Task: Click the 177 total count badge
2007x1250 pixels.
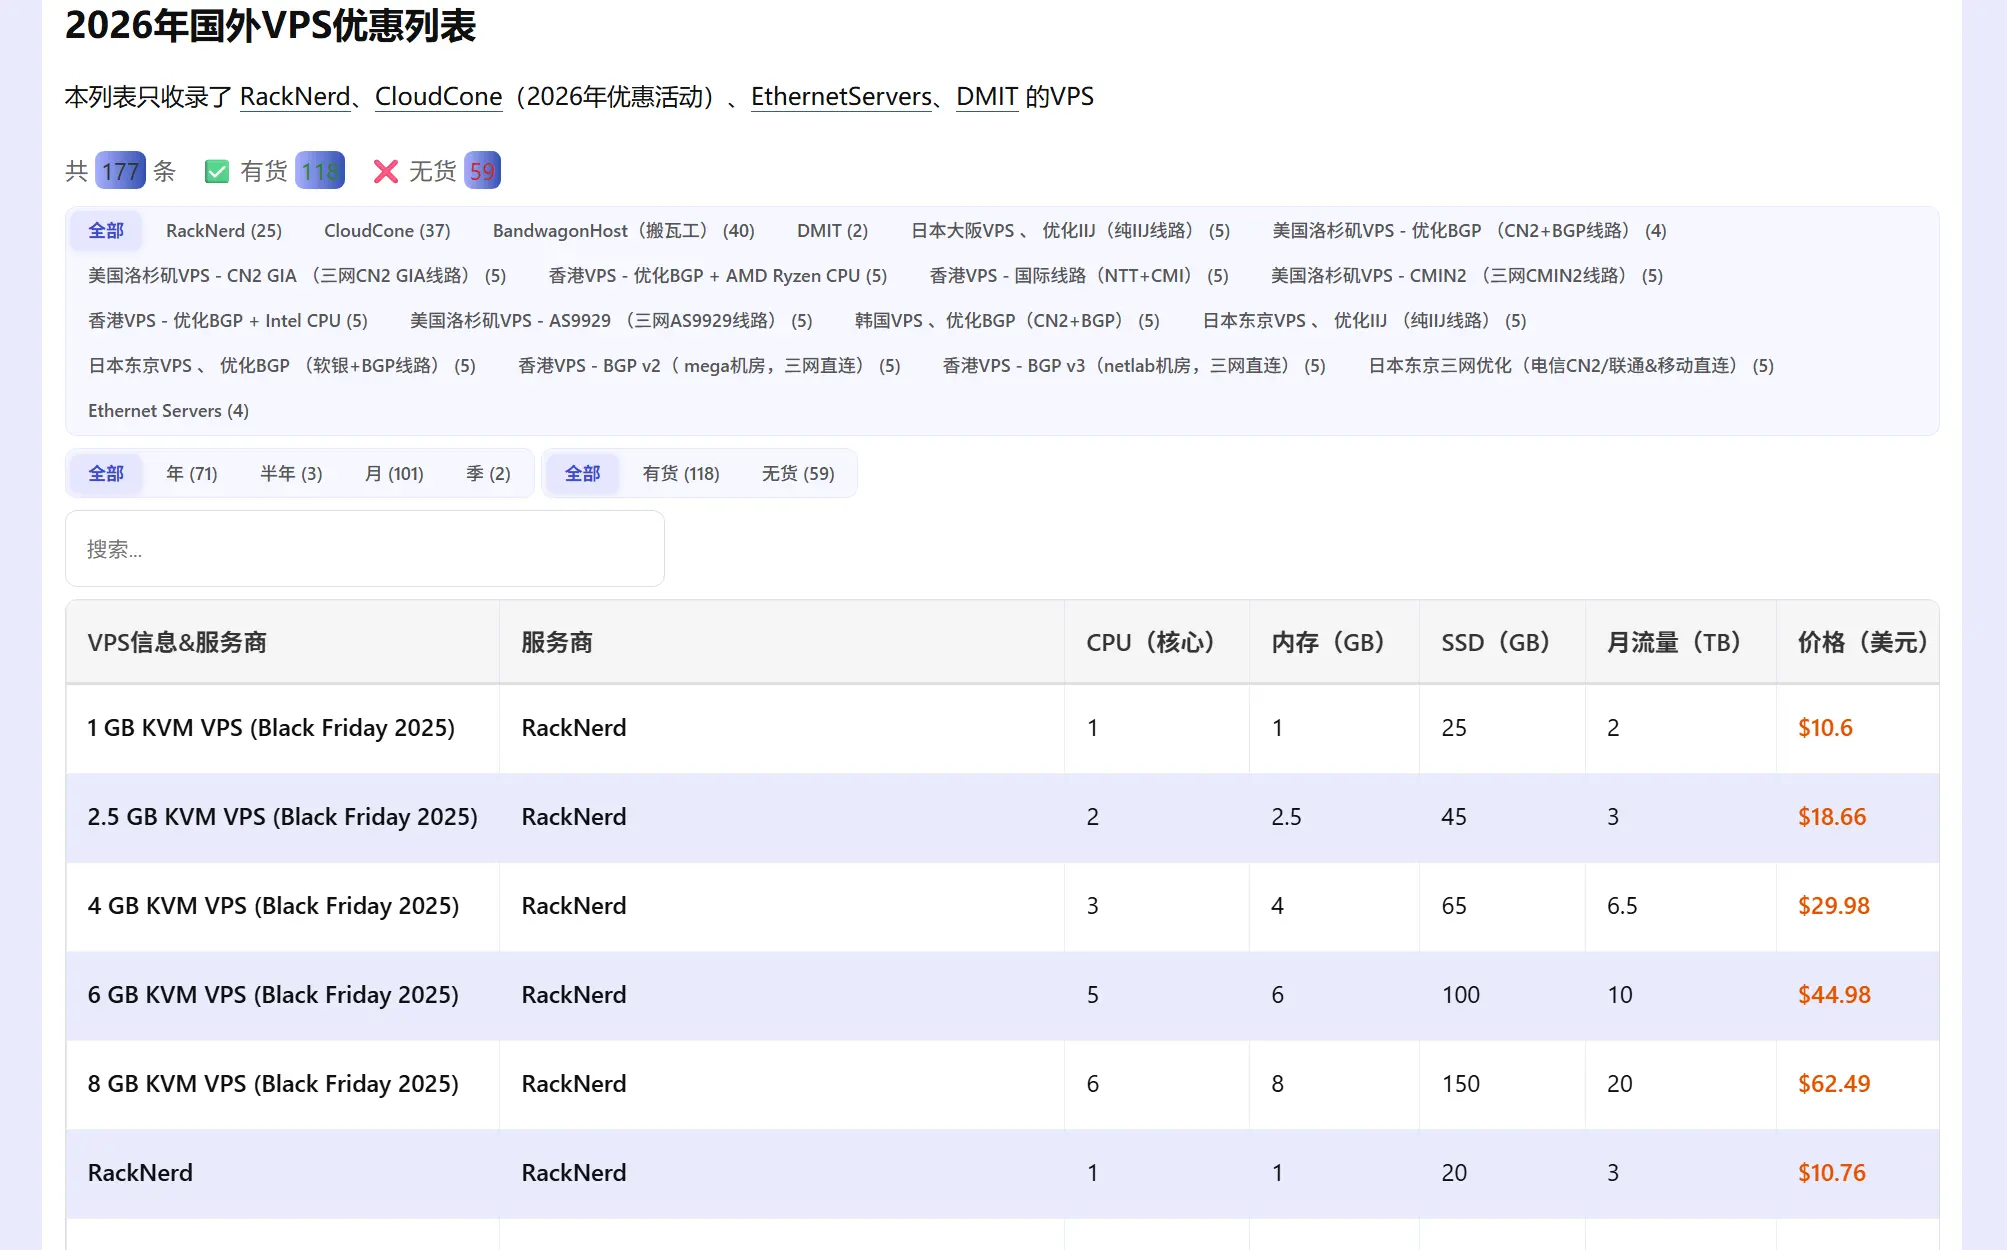Action: point(120,171)
